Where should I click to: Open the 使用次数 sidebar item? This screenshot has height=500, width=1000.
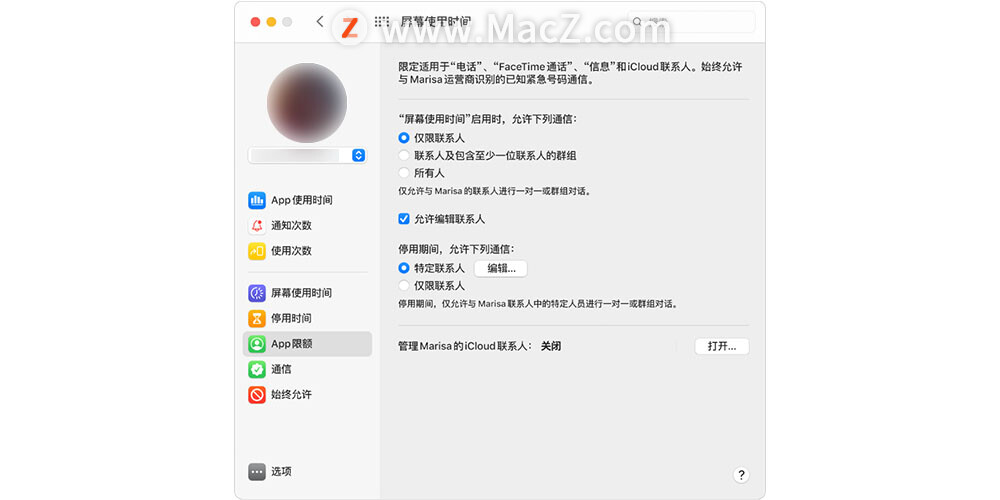point(307,251)
